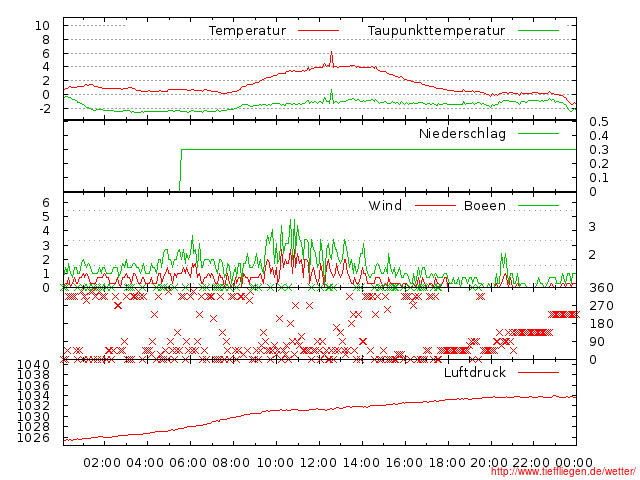
Task: Click the 10:00 time axis label
Action: 275,463
